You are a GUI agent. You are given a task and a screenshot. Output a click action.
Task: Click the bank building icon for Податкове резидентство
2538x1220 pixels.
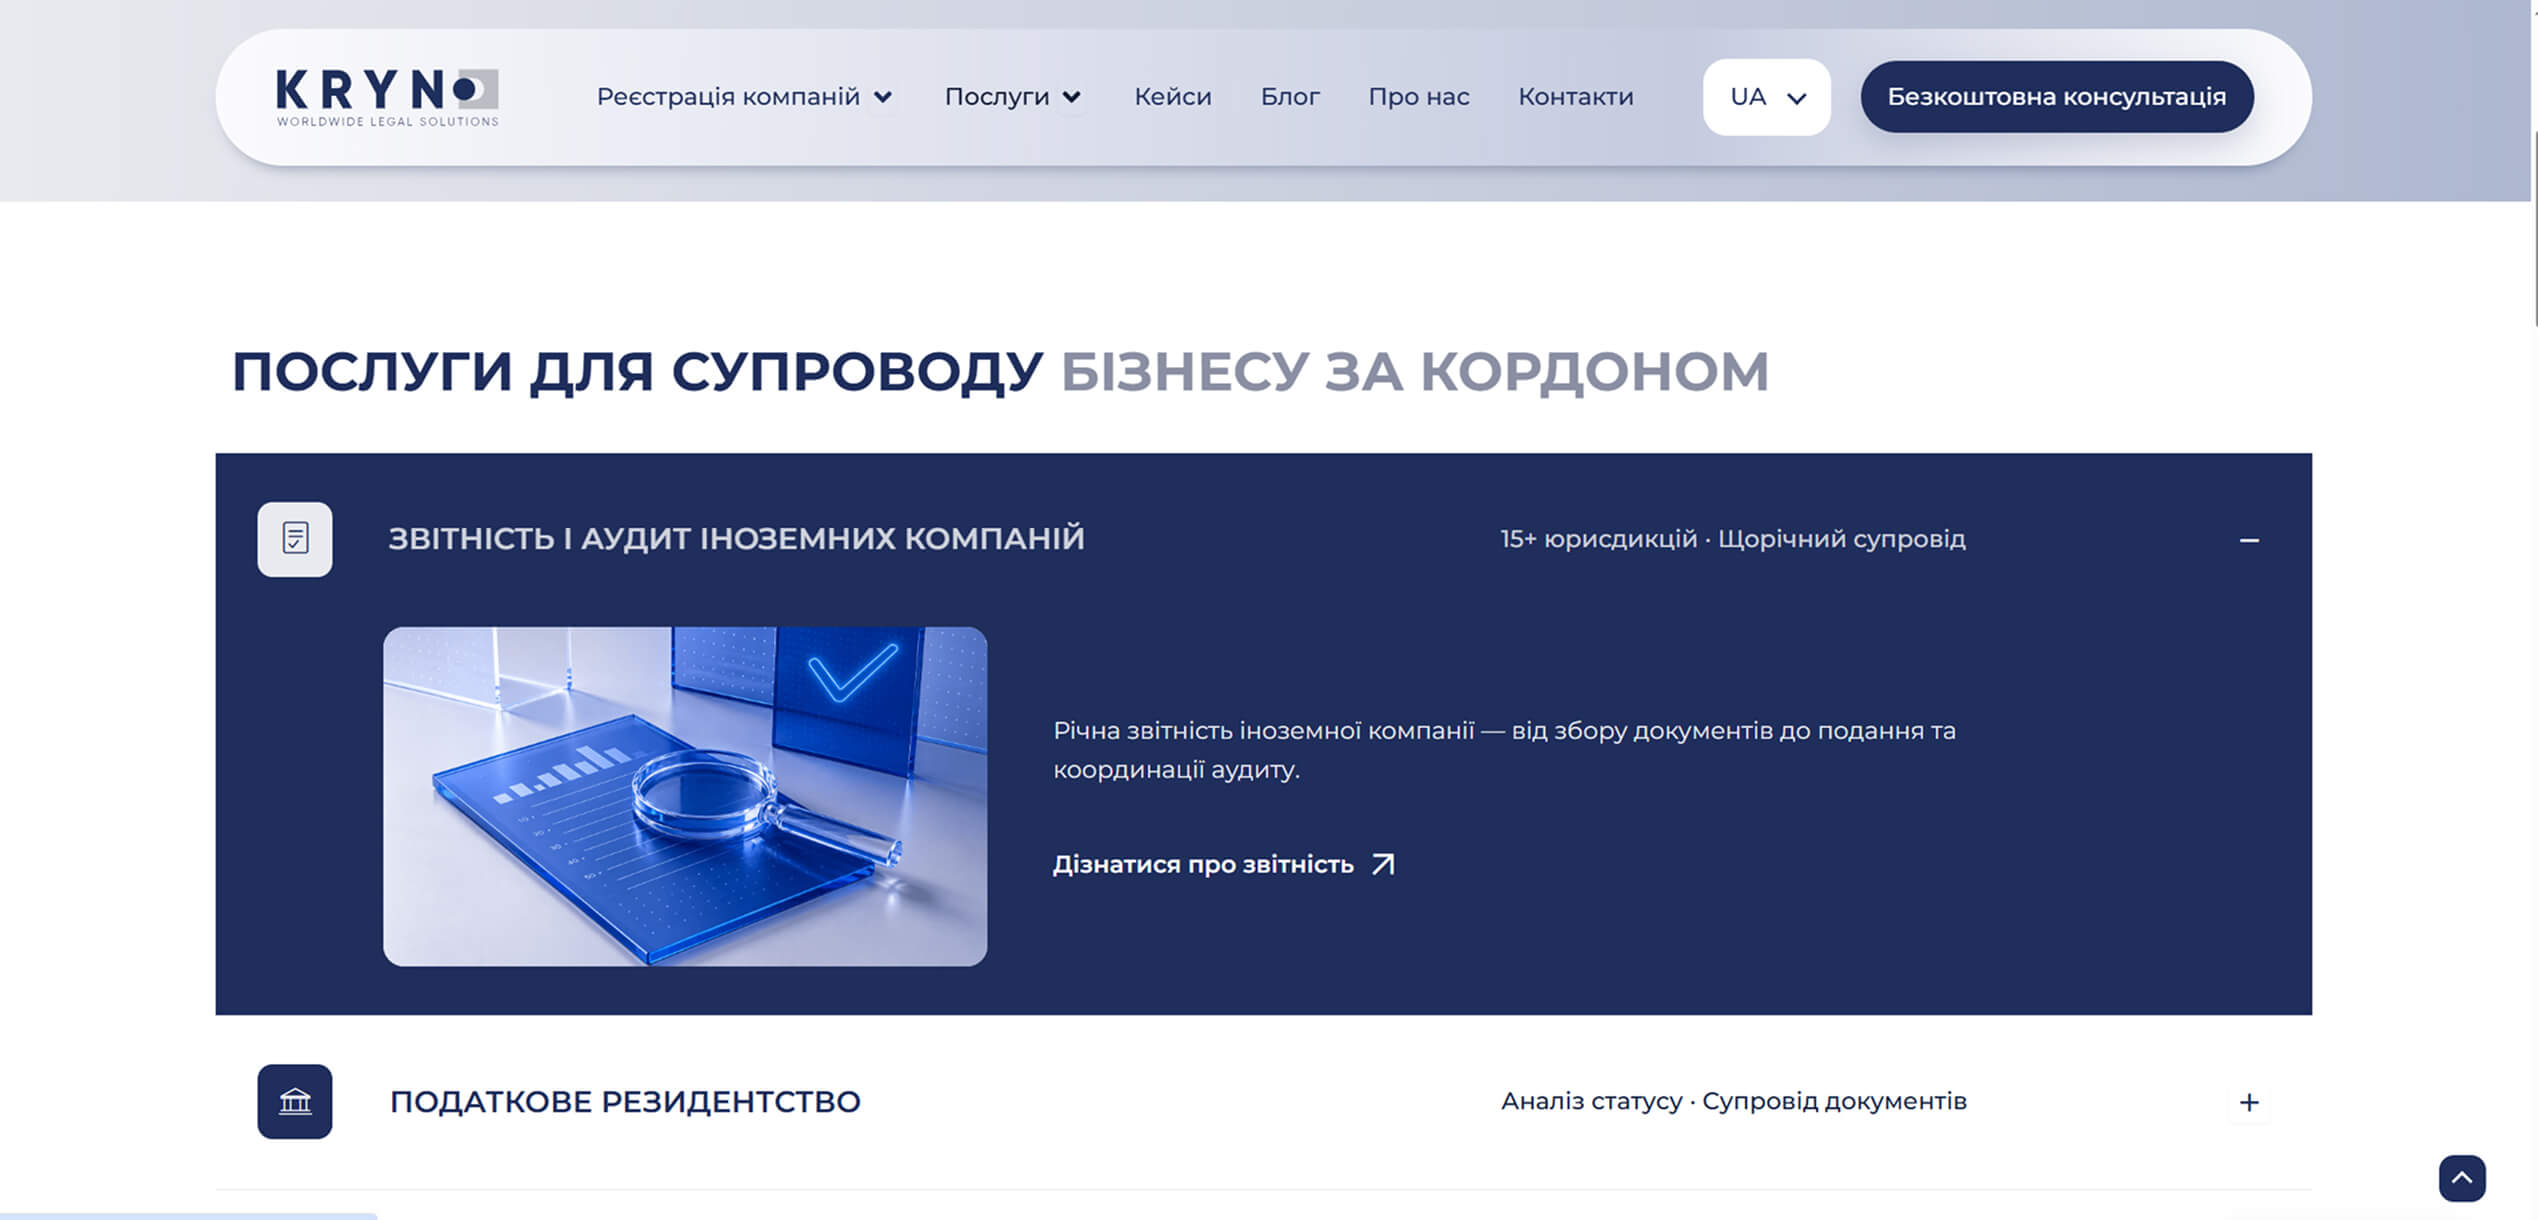(295, 1101)
